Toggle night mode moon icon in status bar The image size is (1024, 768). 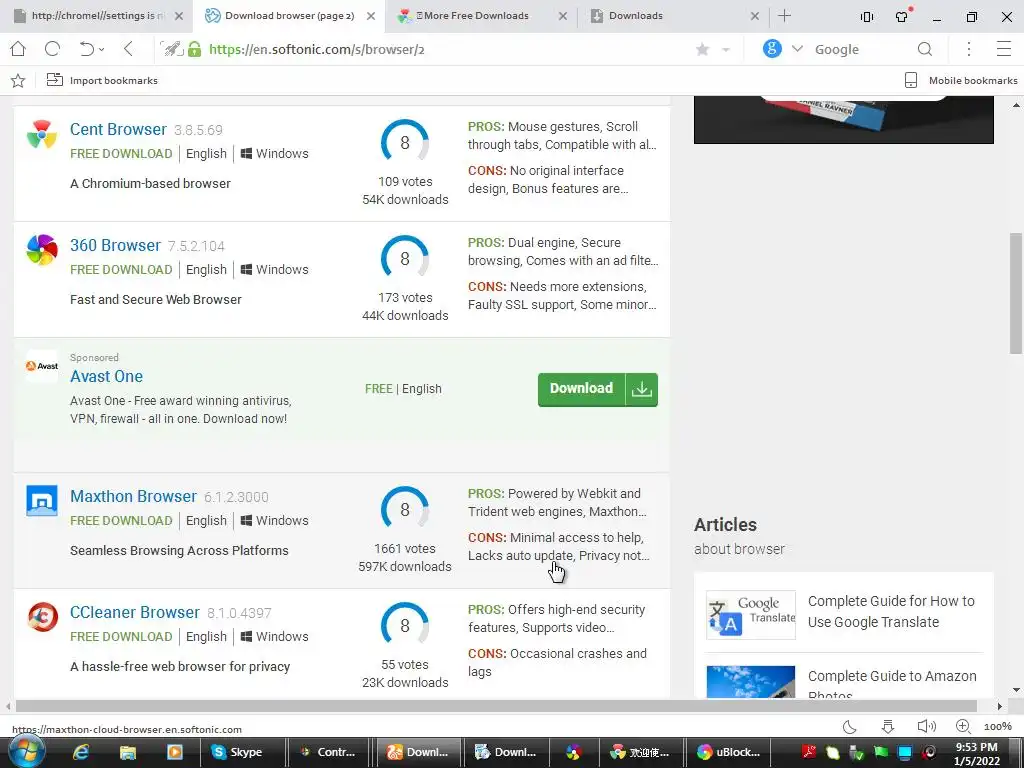[x=850, y=727]
